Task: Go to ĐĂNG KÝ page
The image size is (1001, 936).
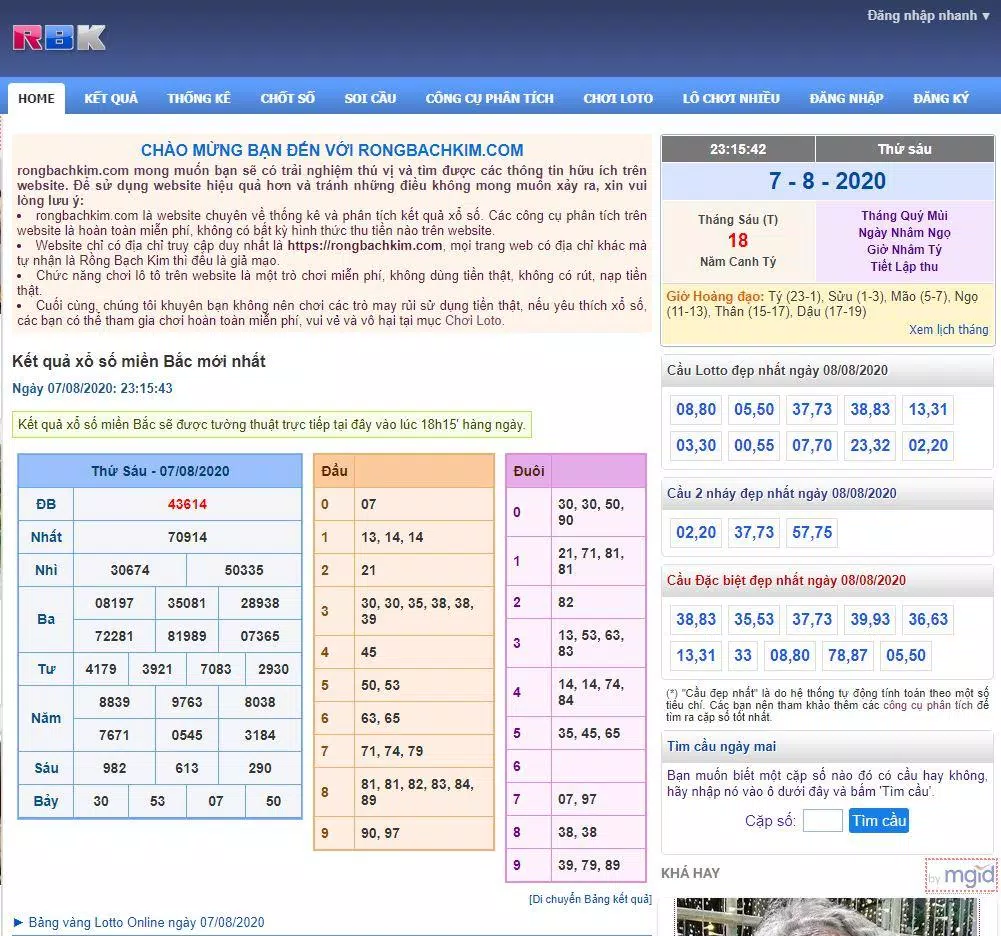Action: click(941, 98)
